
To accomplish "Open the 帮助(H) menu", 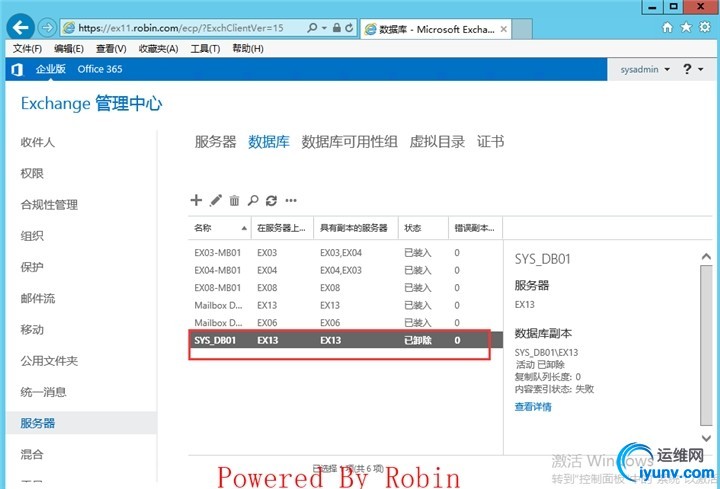I will 248,49.
